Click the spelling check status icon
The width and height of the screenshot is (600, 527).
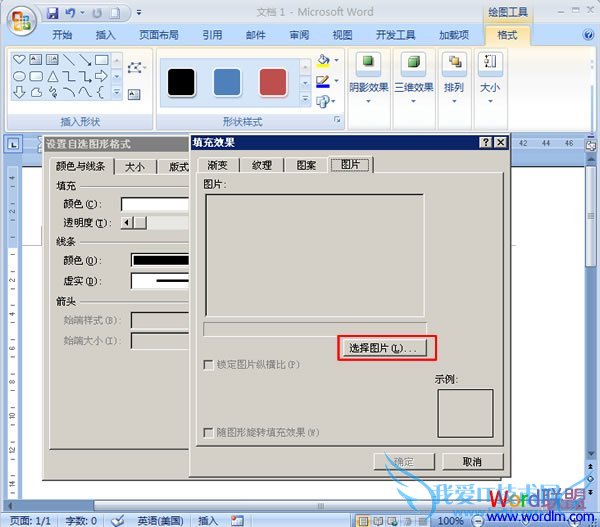(118, 520)
